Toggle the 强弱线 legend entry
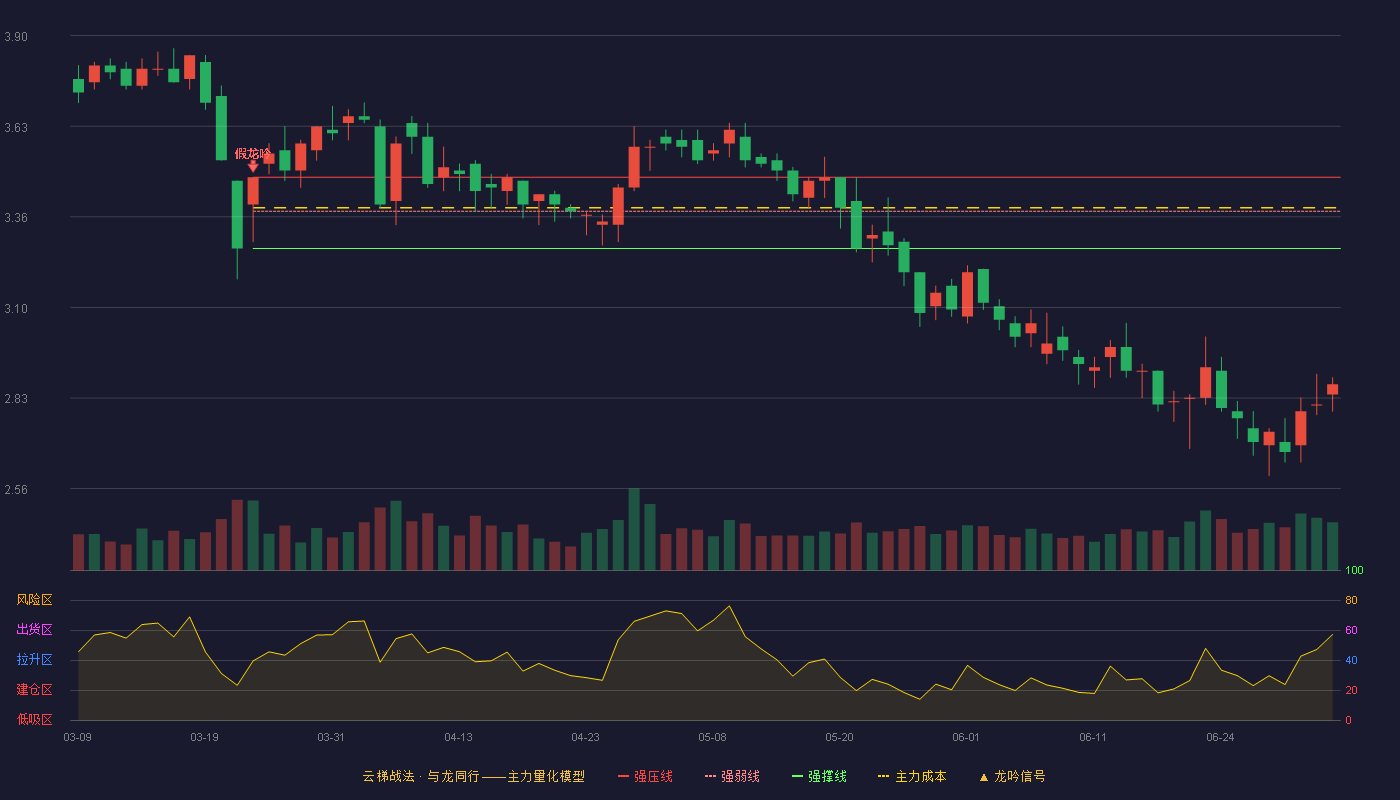This screenshot has width=1400, height=800. [732, 776]
